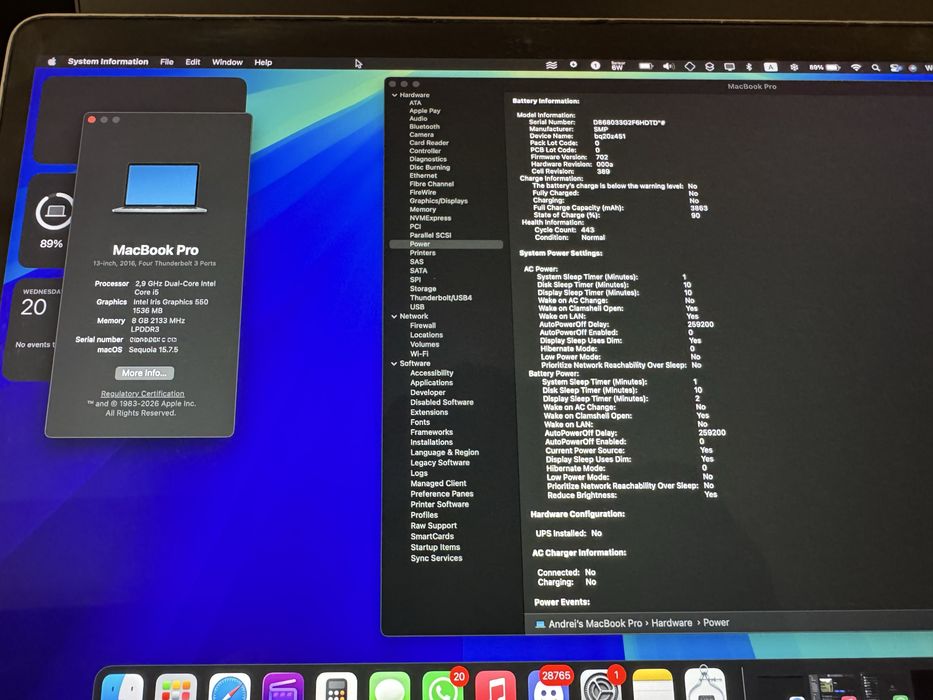Open Calculator from the Dock
The height and width of the screenshot is (700, 933).
[x=336, y=688]
